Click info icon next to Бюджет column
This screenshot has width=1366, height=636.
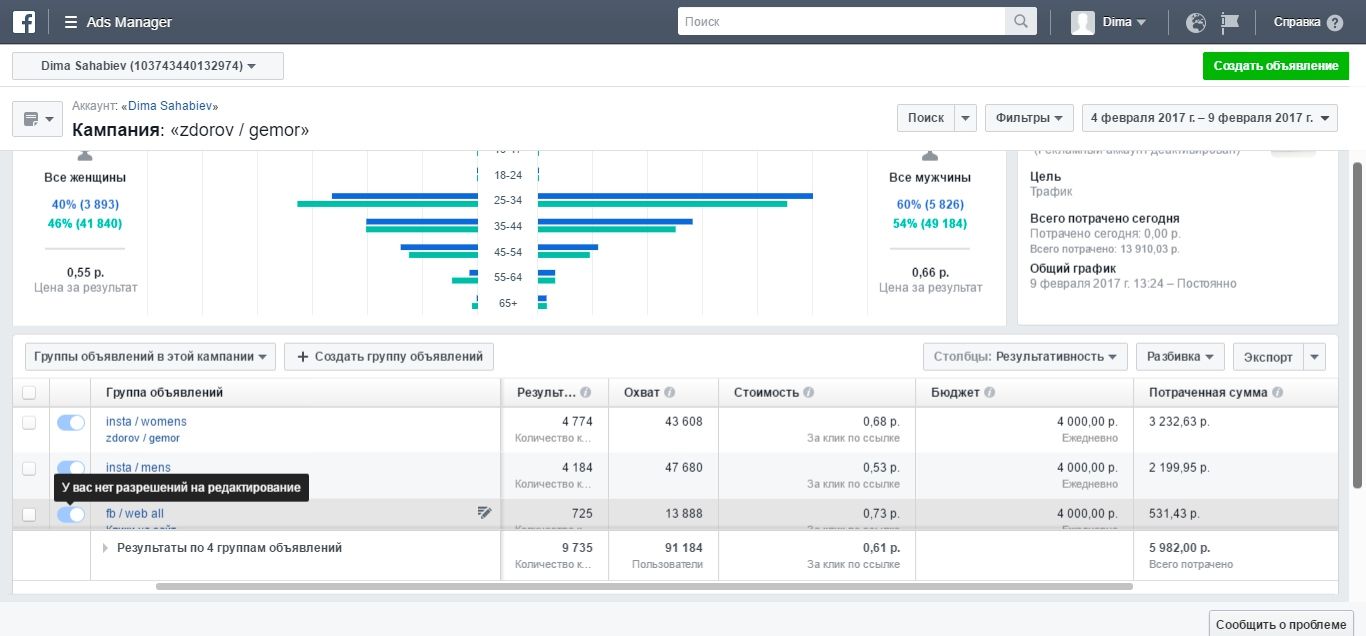tap(989, 393)
